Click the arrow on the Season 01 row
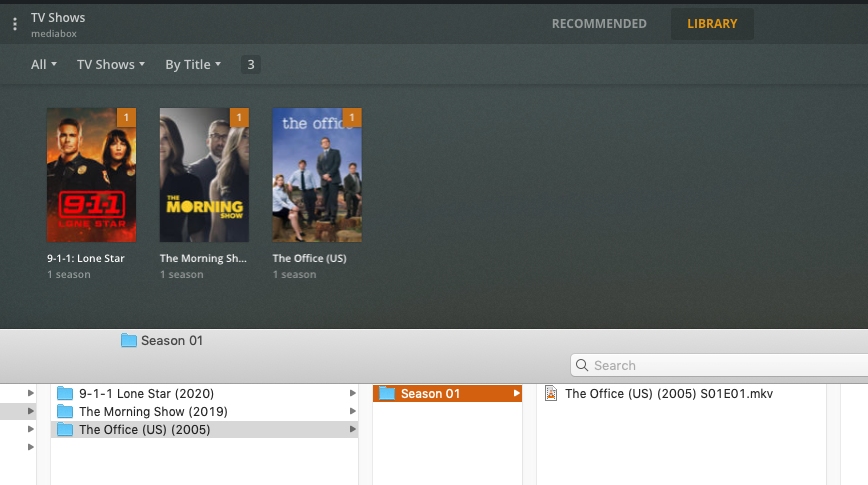This screenshot has height=485, width=868. pyautogui.click(x=516, y=393)
